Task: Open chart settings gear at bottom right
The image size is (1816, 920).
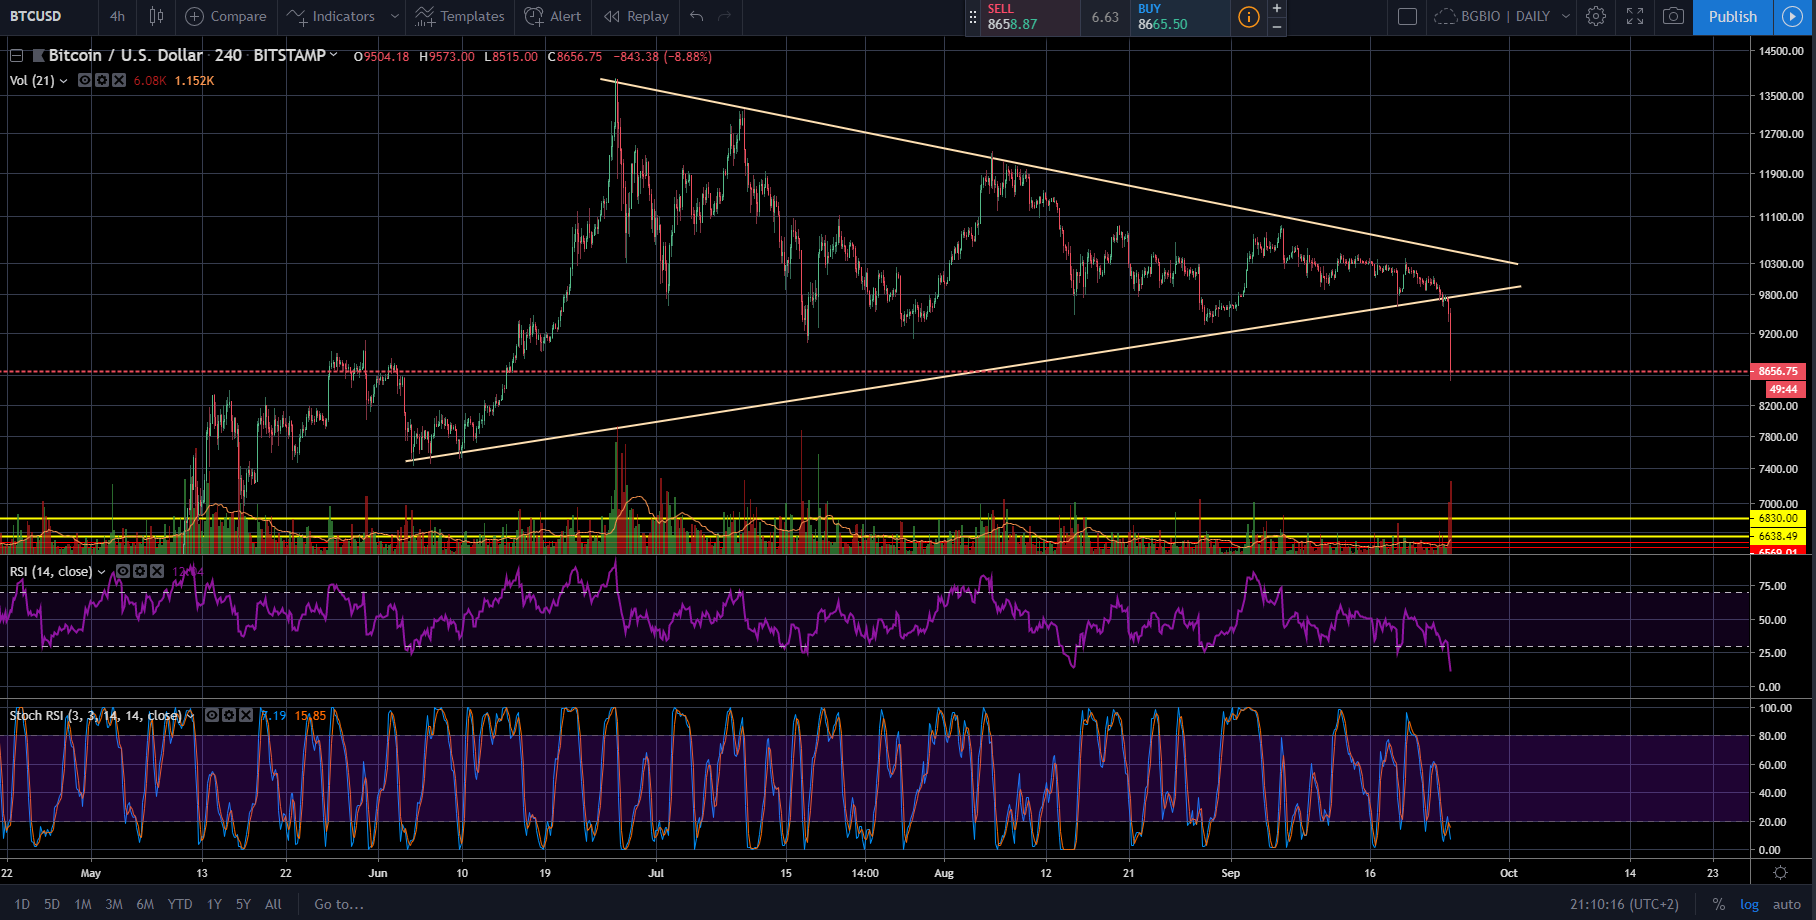Action: [x=1780, y=873]
